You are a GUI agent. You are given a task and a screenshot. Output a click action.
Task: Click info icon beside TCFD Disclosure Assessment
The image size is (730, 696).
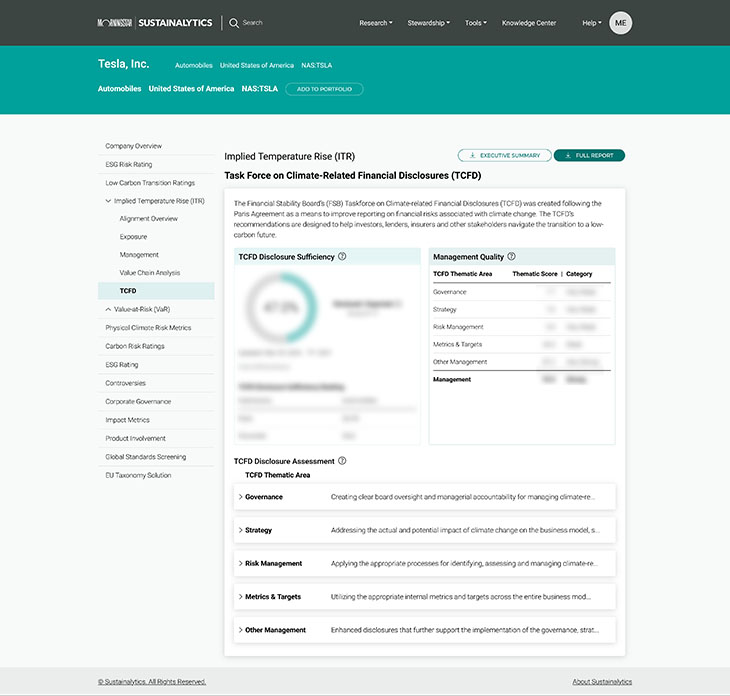[x=342, y=461]
